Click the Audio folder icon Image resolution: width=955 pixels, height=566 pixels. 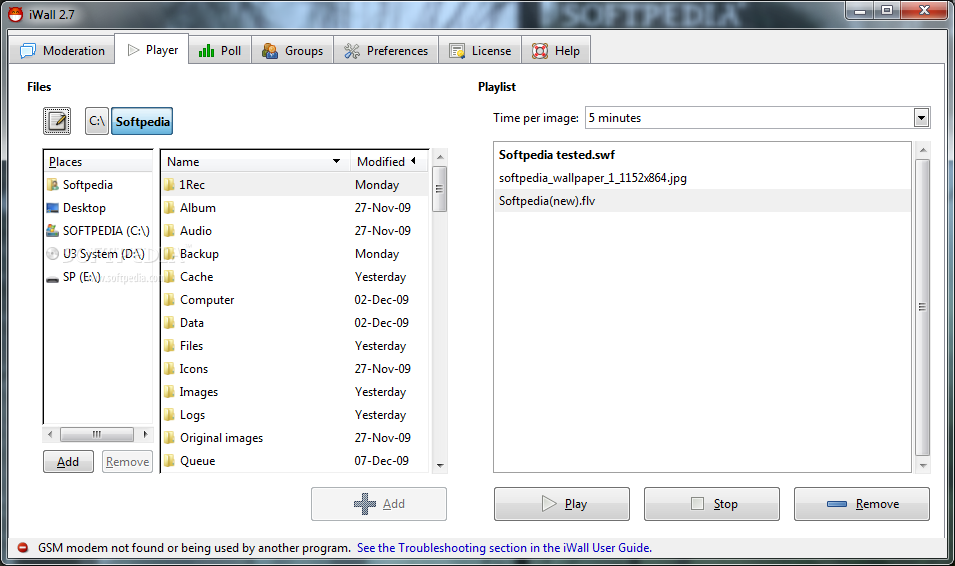coord(169,231)
